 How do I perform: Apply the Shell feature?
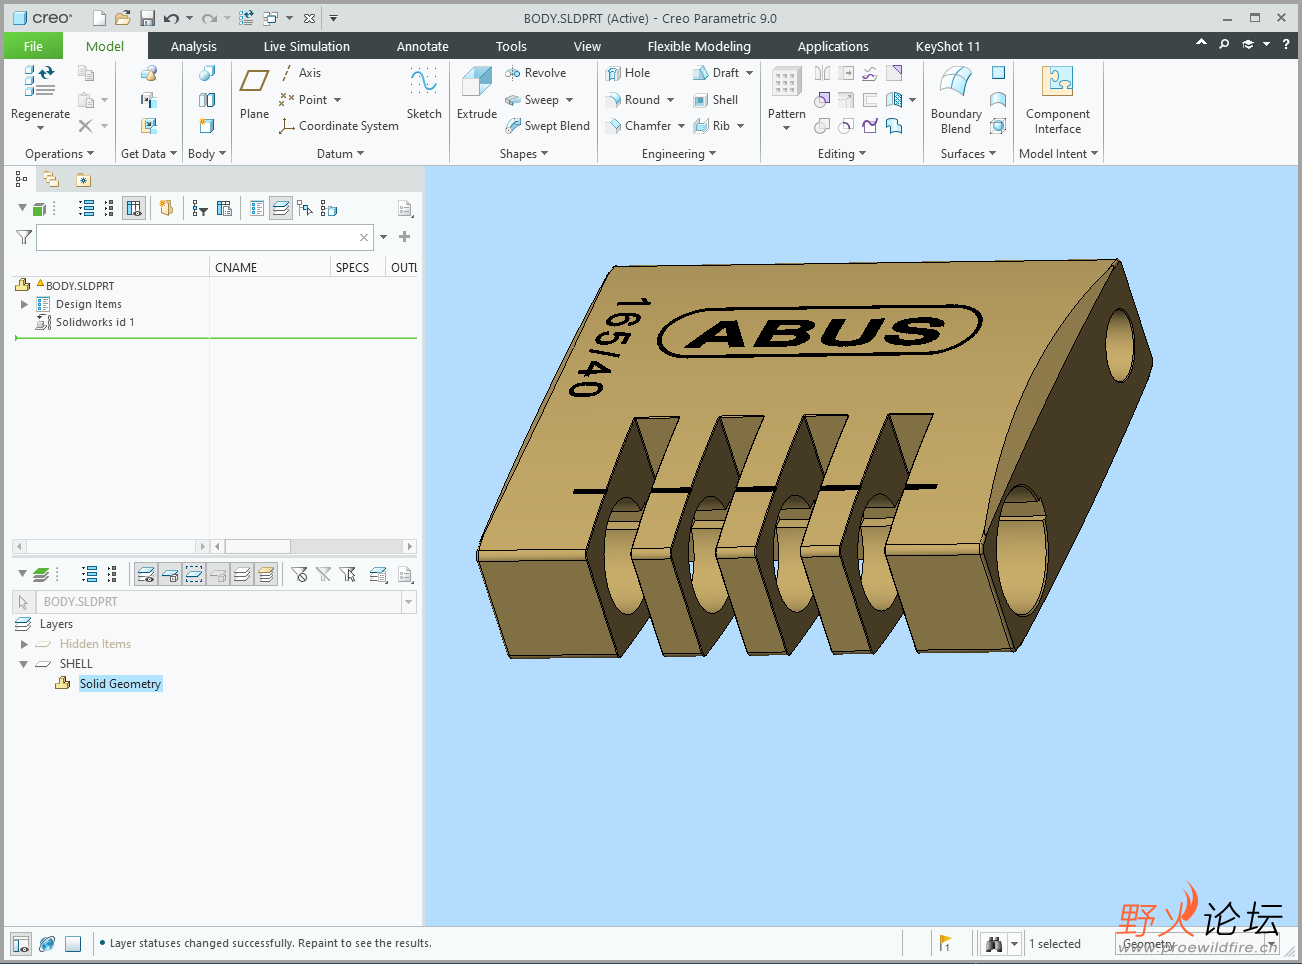click(x=715, y=100)
